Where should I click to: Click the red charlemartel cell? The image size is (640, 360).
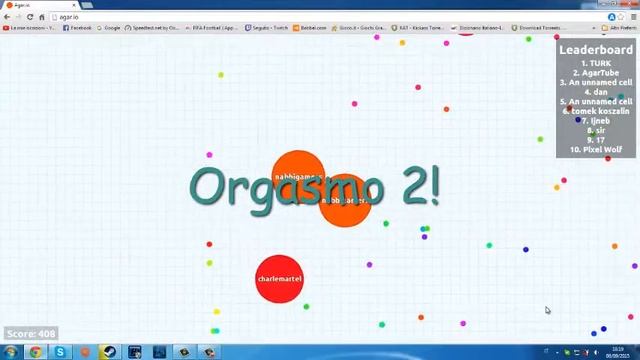click(x=280, y=279)
